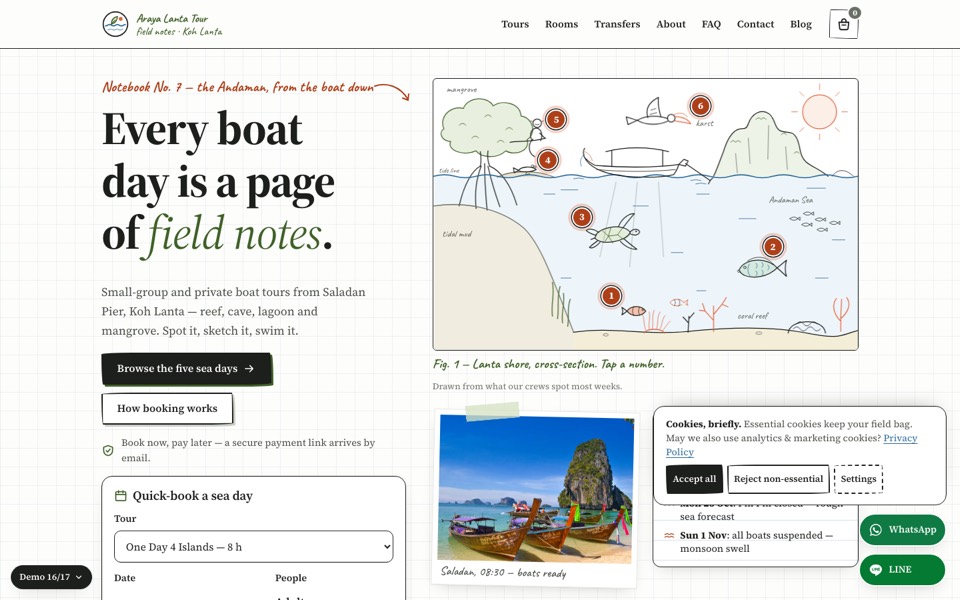Tap hotspot number 6 near the bird
Screen dimensions: 960x600
pyautogui.click(x=700, y=106)
